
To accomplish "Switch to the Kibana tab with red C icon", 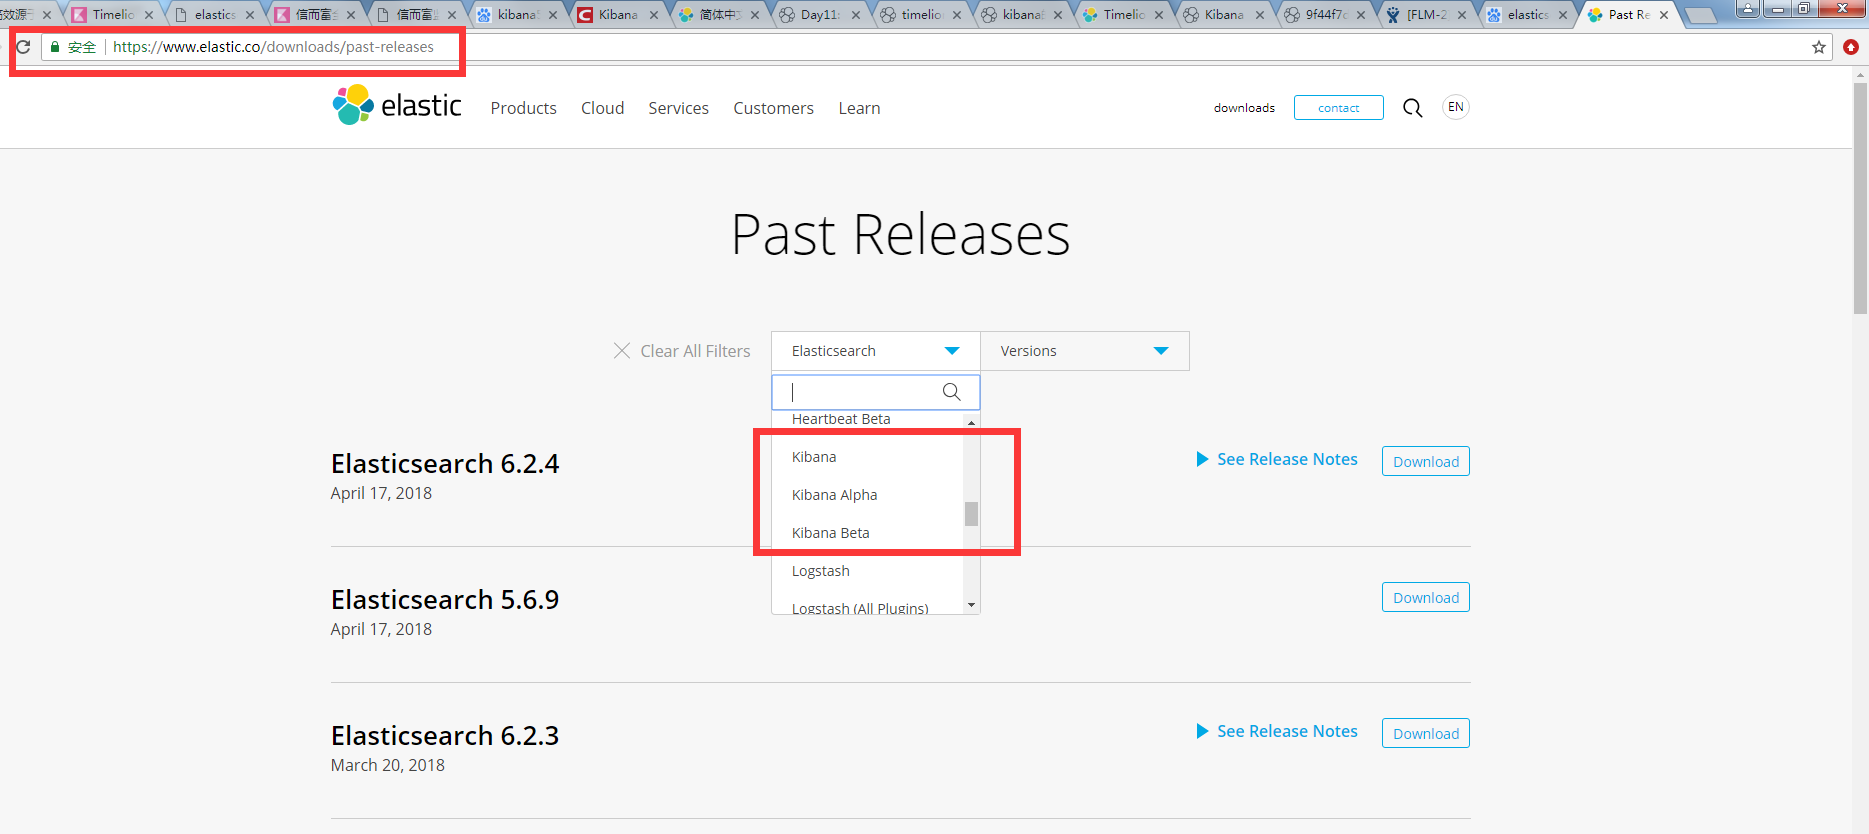I will tap(617, 15).
